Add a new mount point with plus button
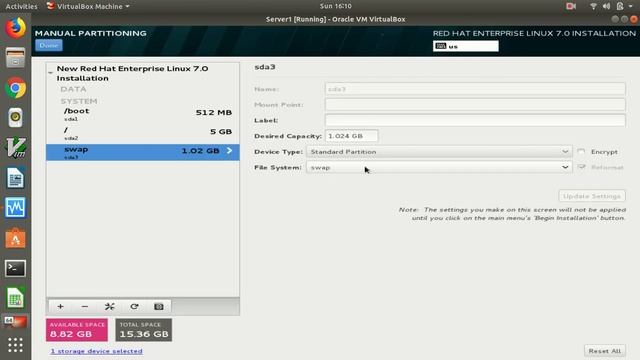 click(x=60, y=307)
